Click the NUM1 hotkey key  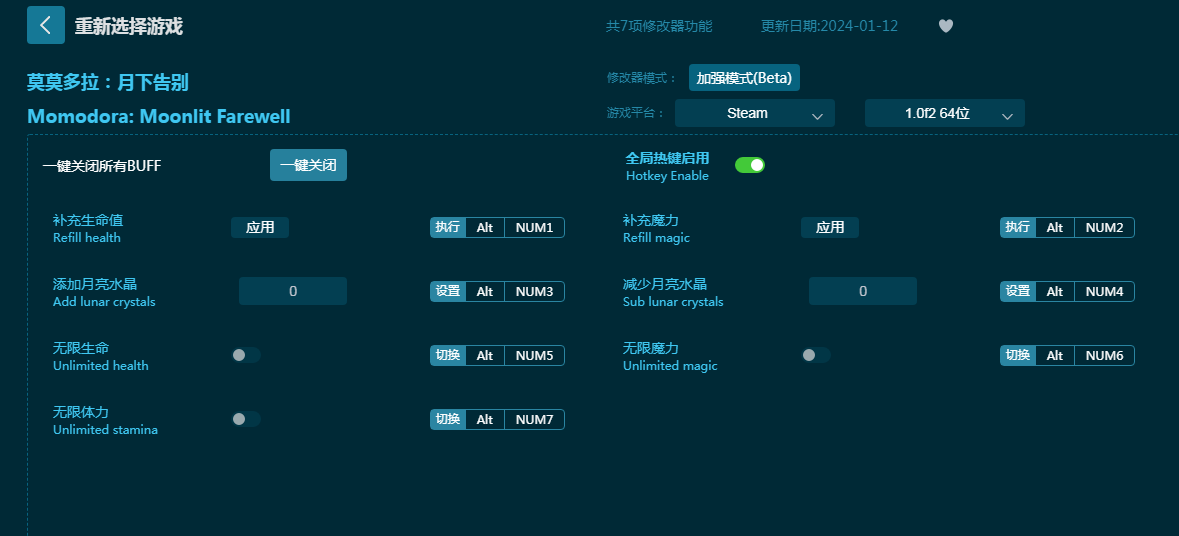[535, 227]
